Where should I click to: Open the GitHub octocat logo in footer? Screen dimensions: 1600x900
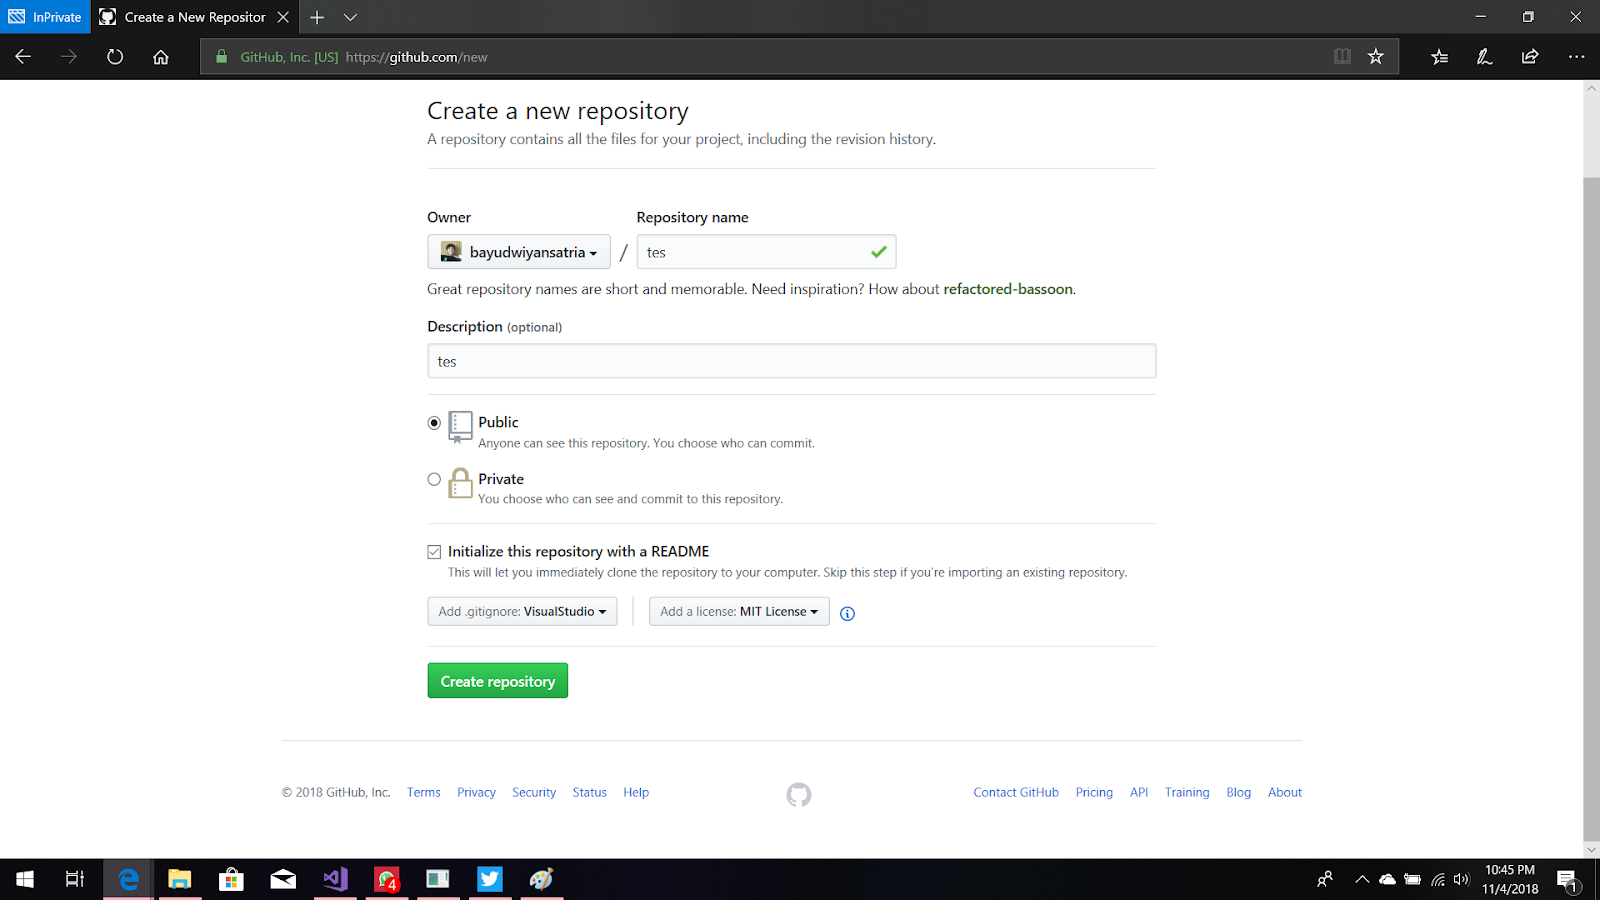(797, 793)
